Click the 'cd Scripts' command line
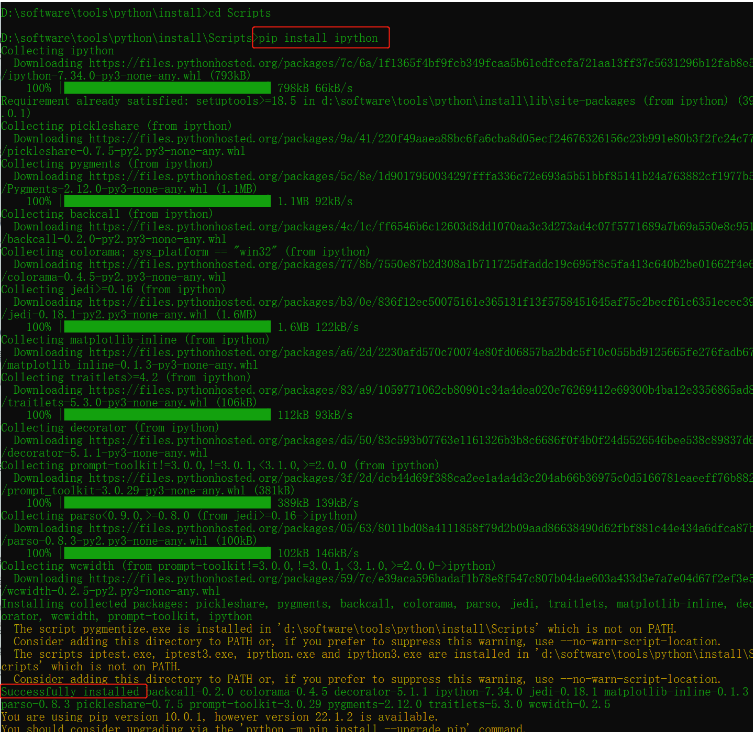 tap(136, 13)
